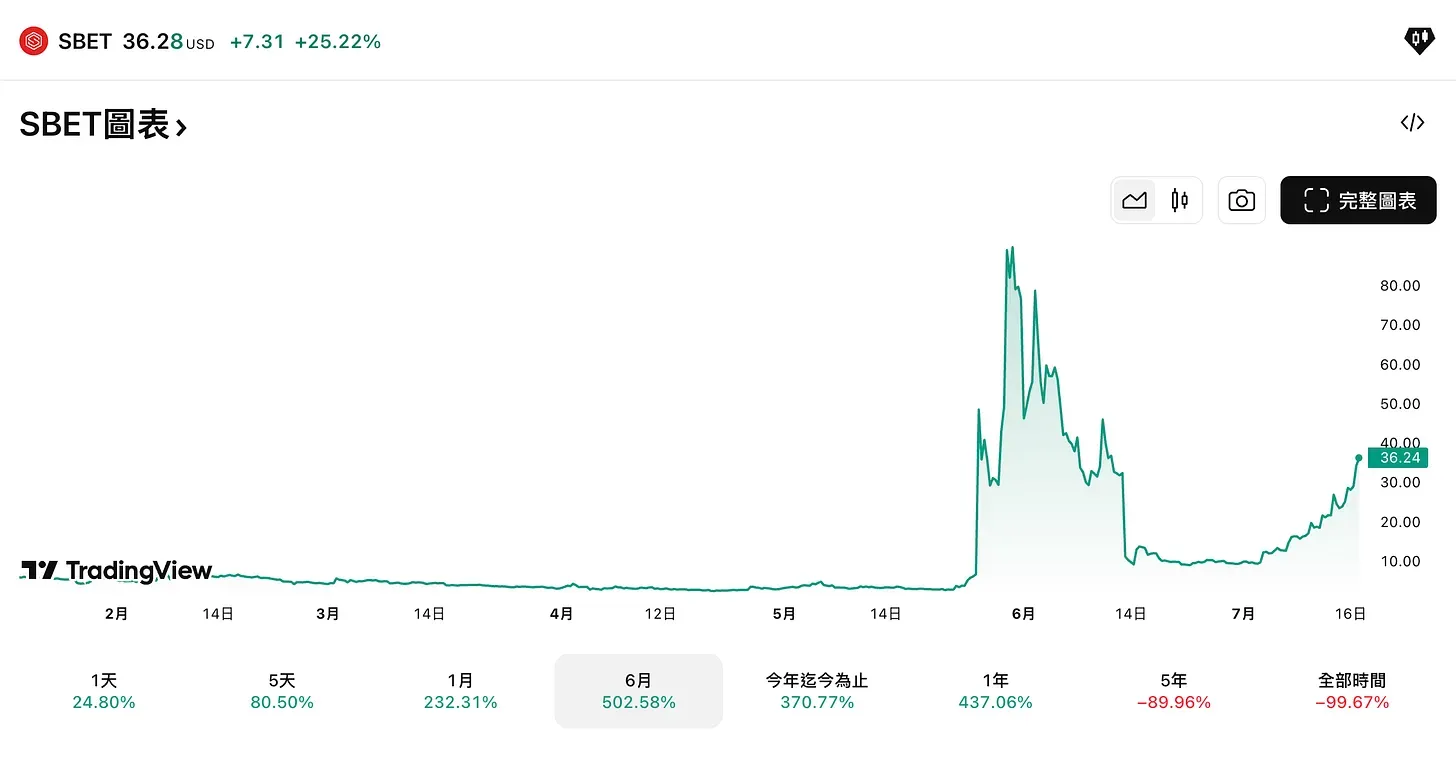This screenshot has width=1456, height=761.
Task: Select the 1天 time range tab
Action: click(104, 691)
